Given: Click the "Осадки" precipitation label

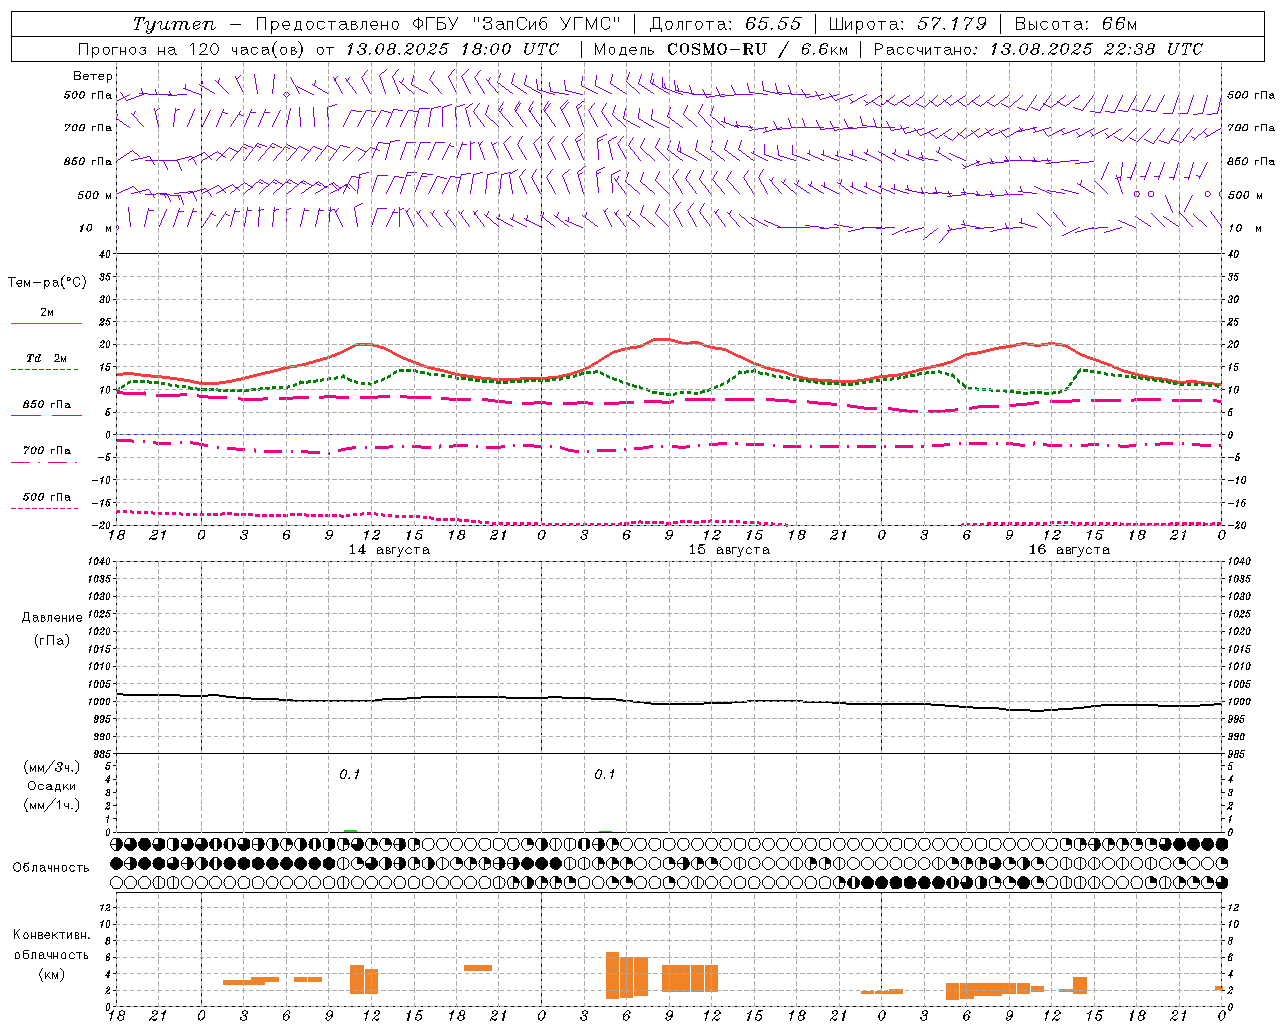Looking at the screenshot, I should [52, 786].
